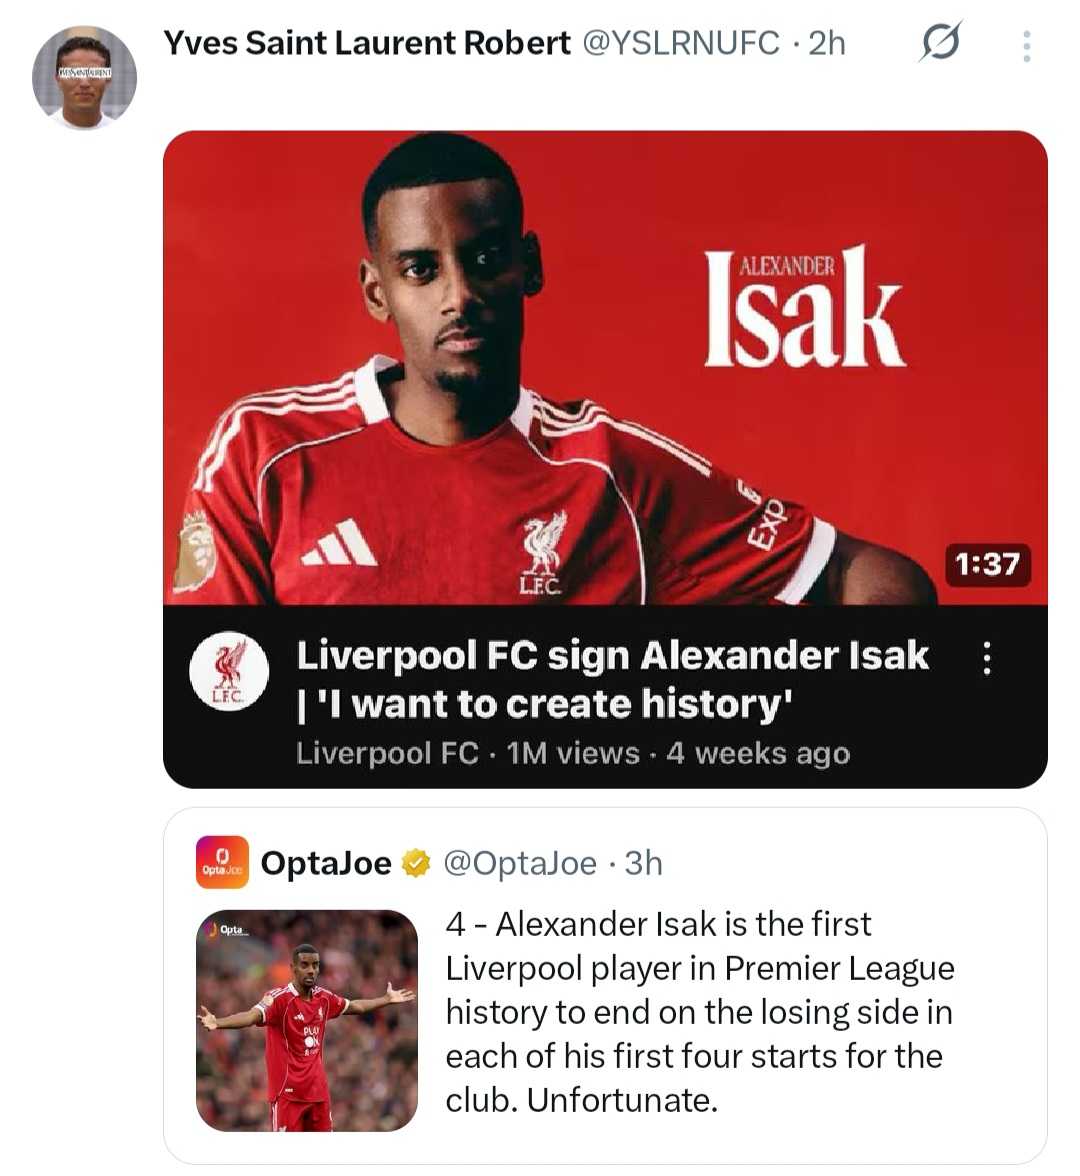Click OptaJoe's gold verified badge

tap(416, 863)
